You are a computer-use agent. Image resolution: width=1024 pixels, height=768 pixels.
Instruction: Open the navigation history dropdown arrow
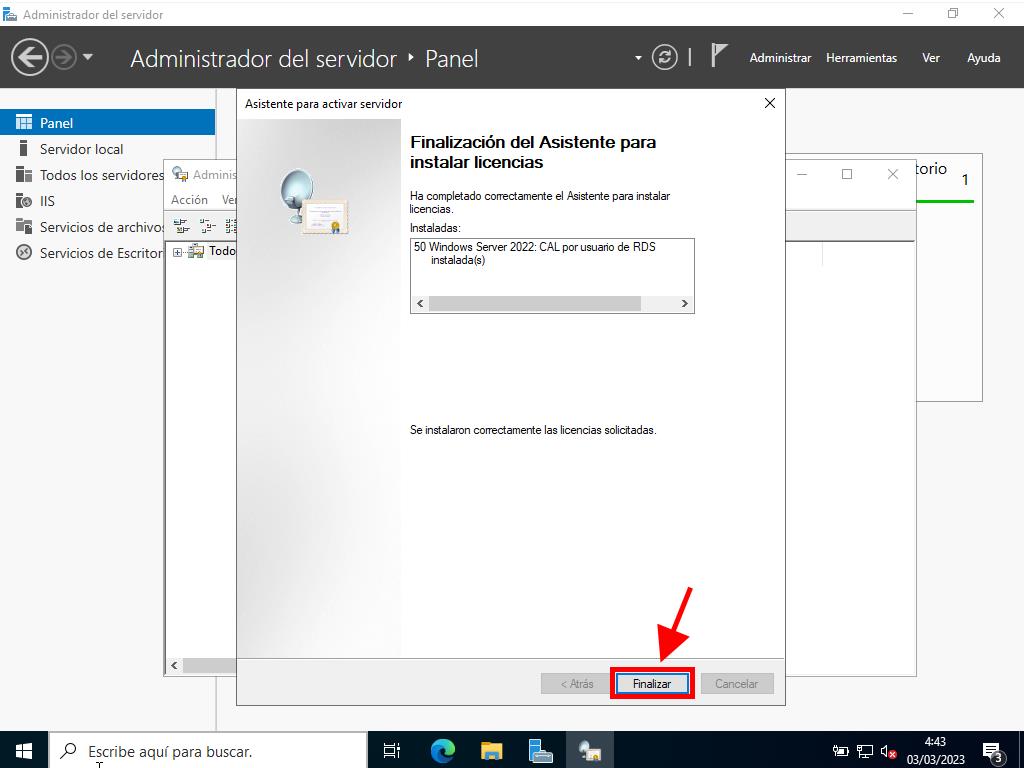click(x=88, y=58)
